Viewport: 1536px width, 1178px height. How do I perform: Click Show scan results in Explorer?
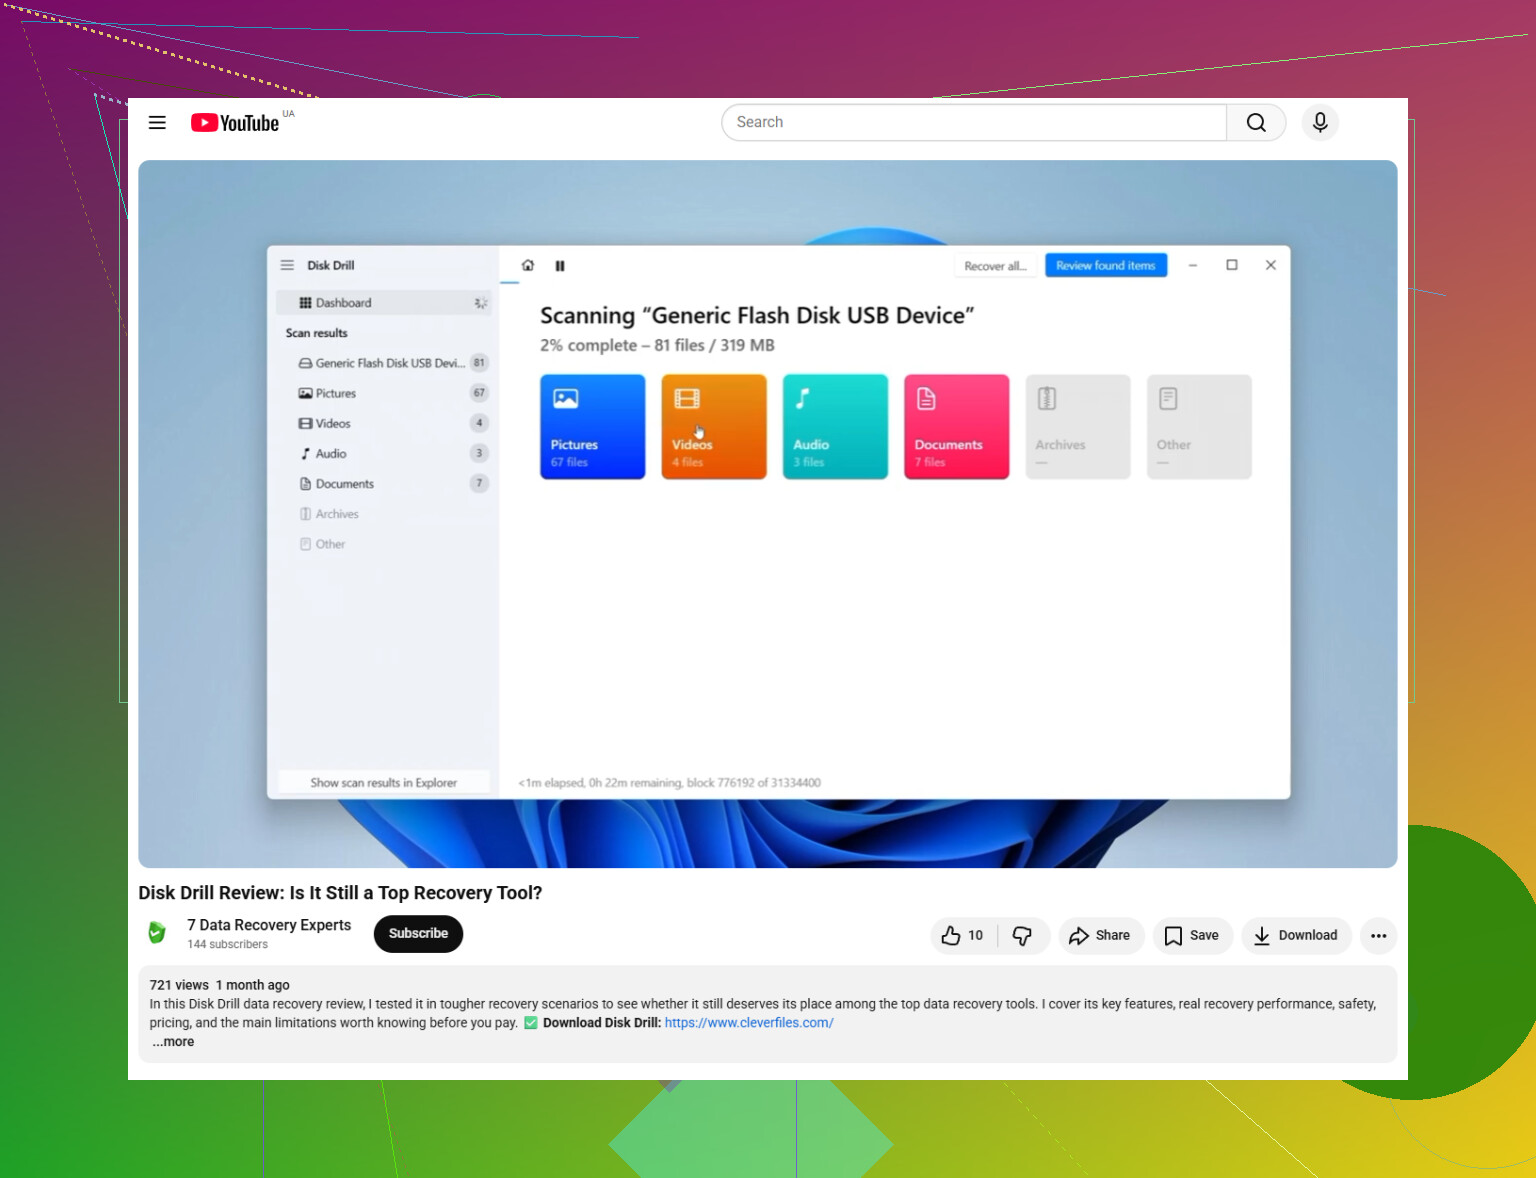pyautogui.click(x=384, y=783)
